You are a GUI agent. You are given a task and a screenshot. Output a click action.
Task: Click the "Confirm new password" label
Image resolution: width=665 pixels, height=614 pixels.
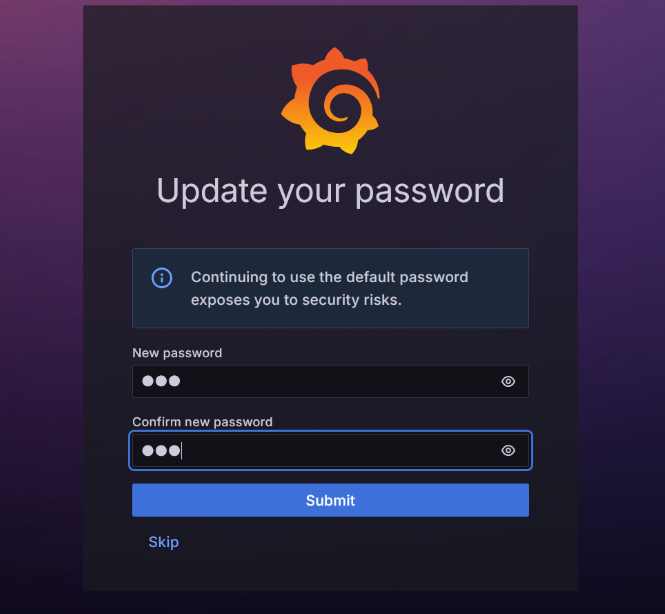(202, 422)
